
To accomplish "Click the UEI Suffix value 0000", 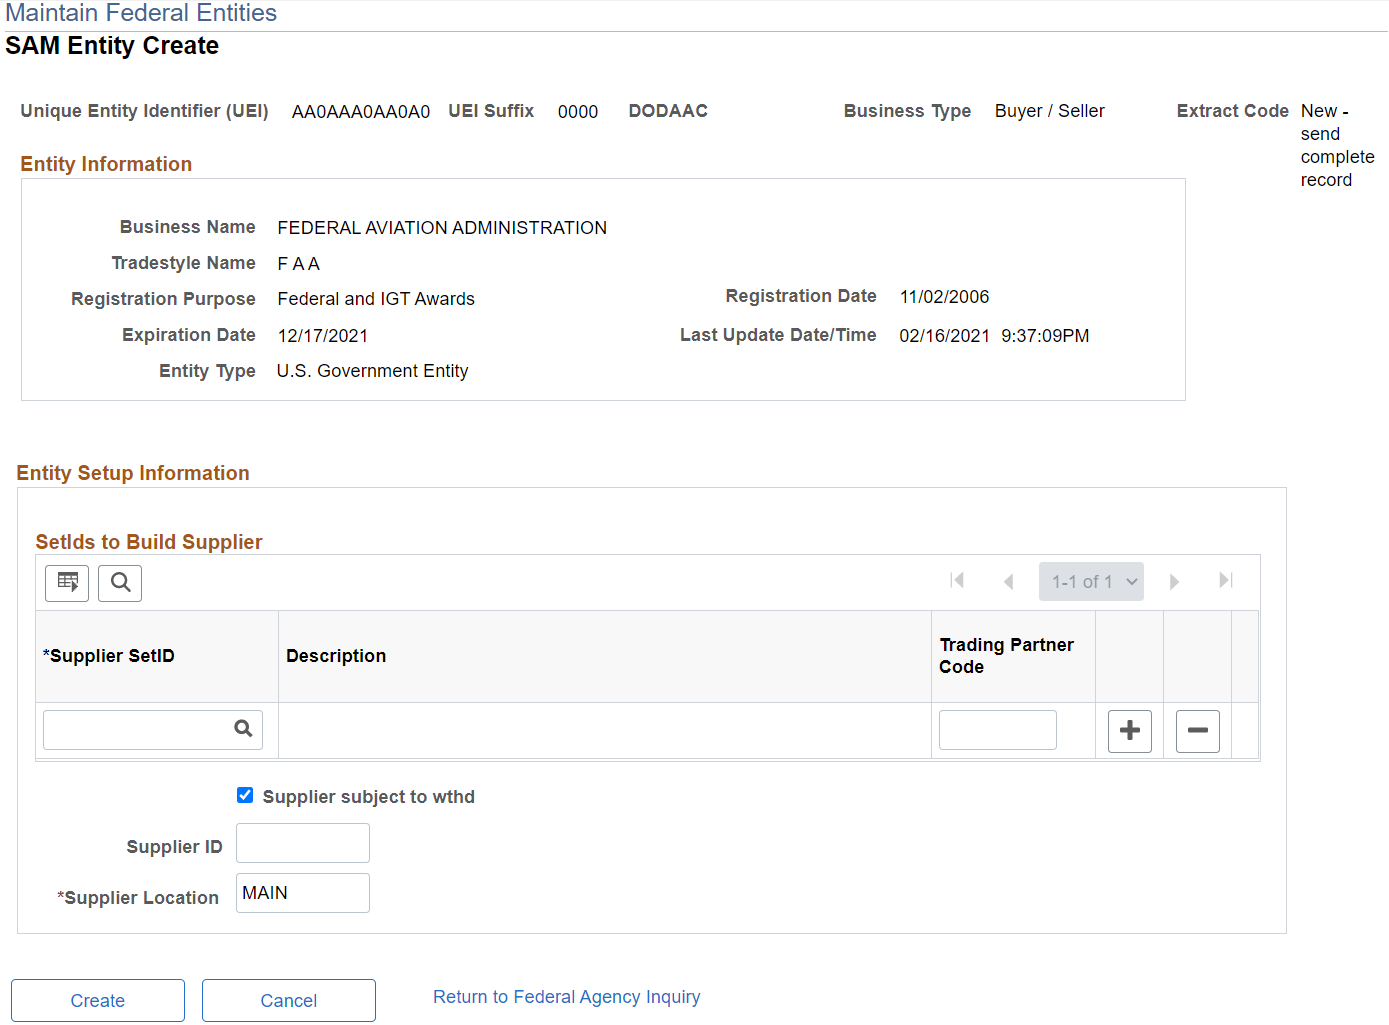I will [x=578, y=112].
